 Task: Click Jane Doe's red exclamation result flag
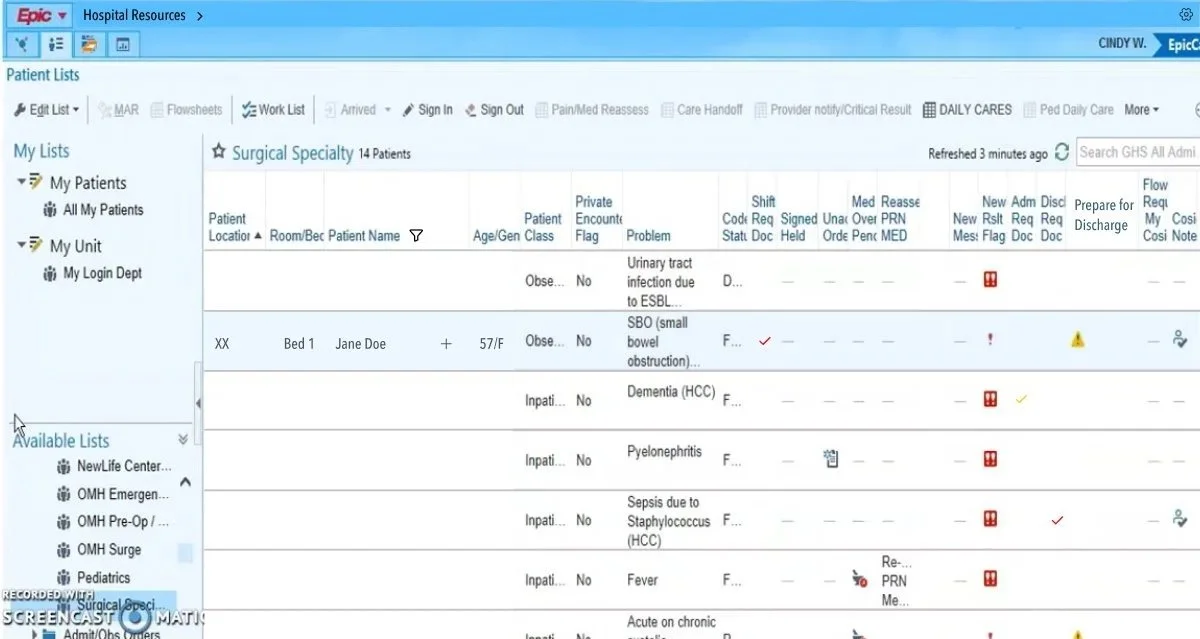(x=990, y=340)
